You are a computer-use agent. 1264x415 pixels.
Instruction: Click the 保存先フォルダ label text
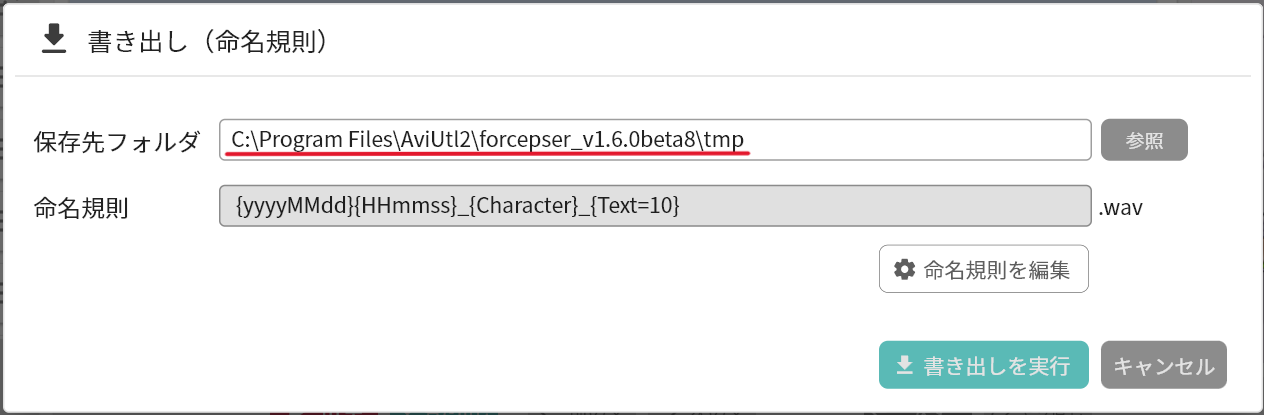[x=117, y=141]
